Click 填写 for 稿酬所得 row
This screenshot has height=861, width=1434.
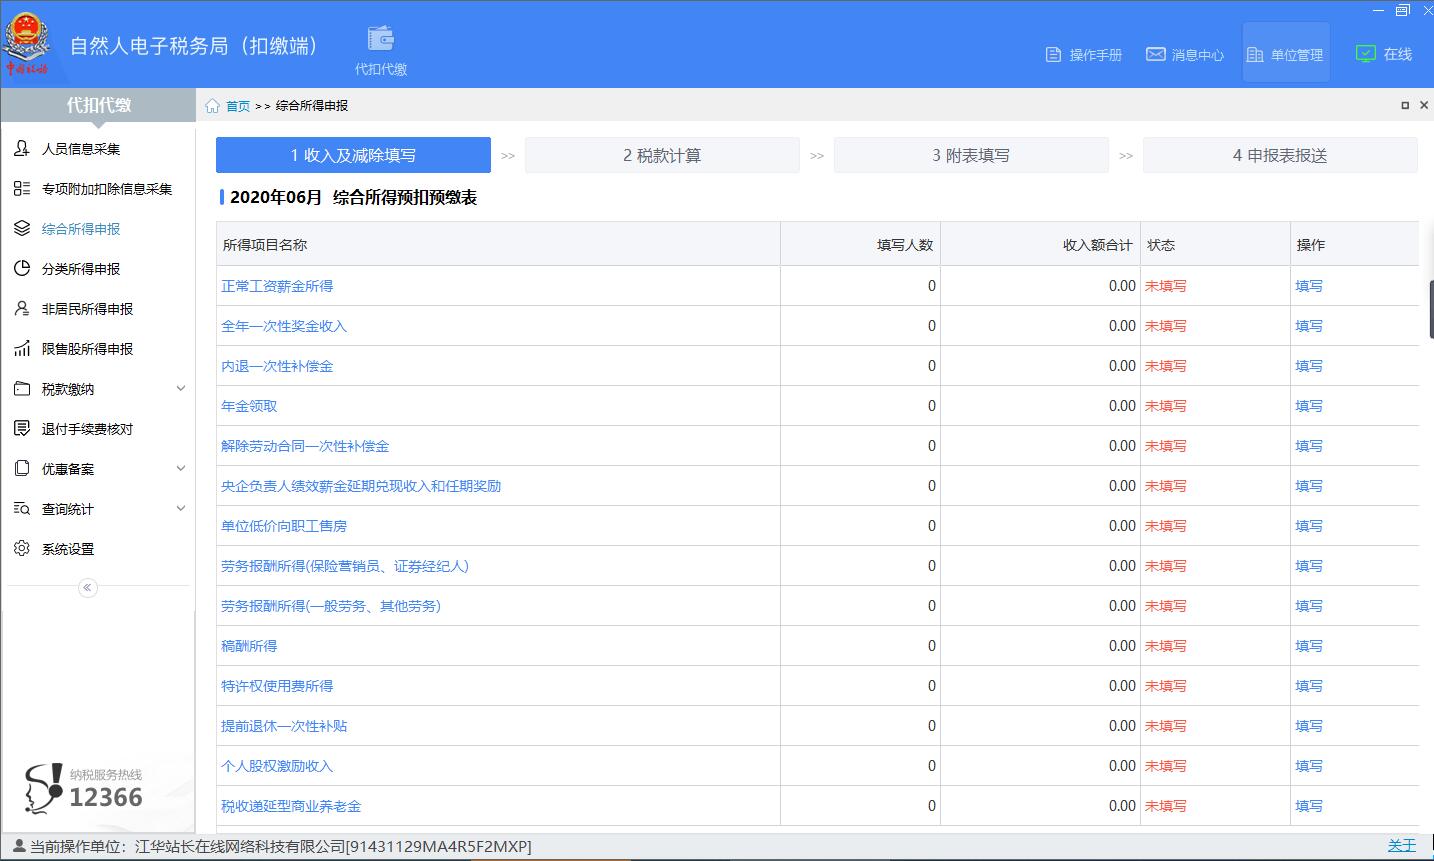(x=1309, y=646)
